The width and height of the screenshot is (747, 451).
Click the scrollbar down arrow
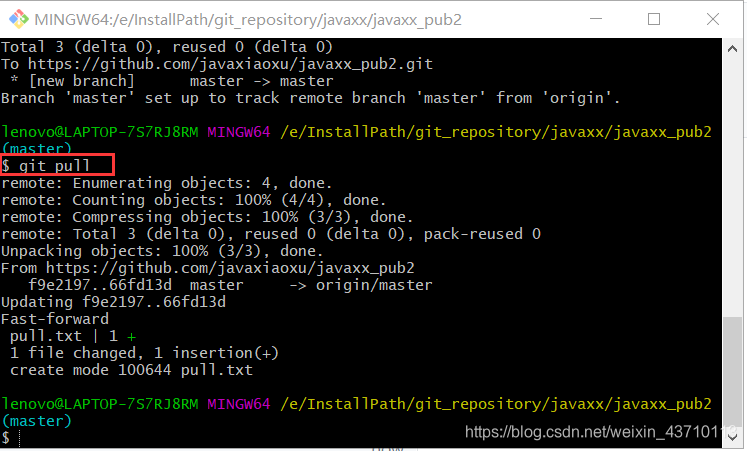[x=732, y=436]
